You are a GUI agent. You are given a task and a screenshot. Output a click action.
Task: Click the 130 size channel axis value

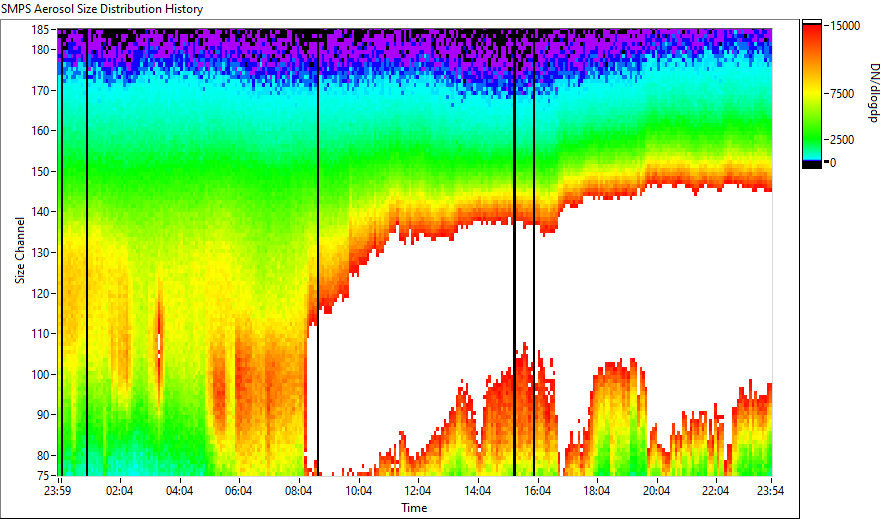(x=41, y=252)
